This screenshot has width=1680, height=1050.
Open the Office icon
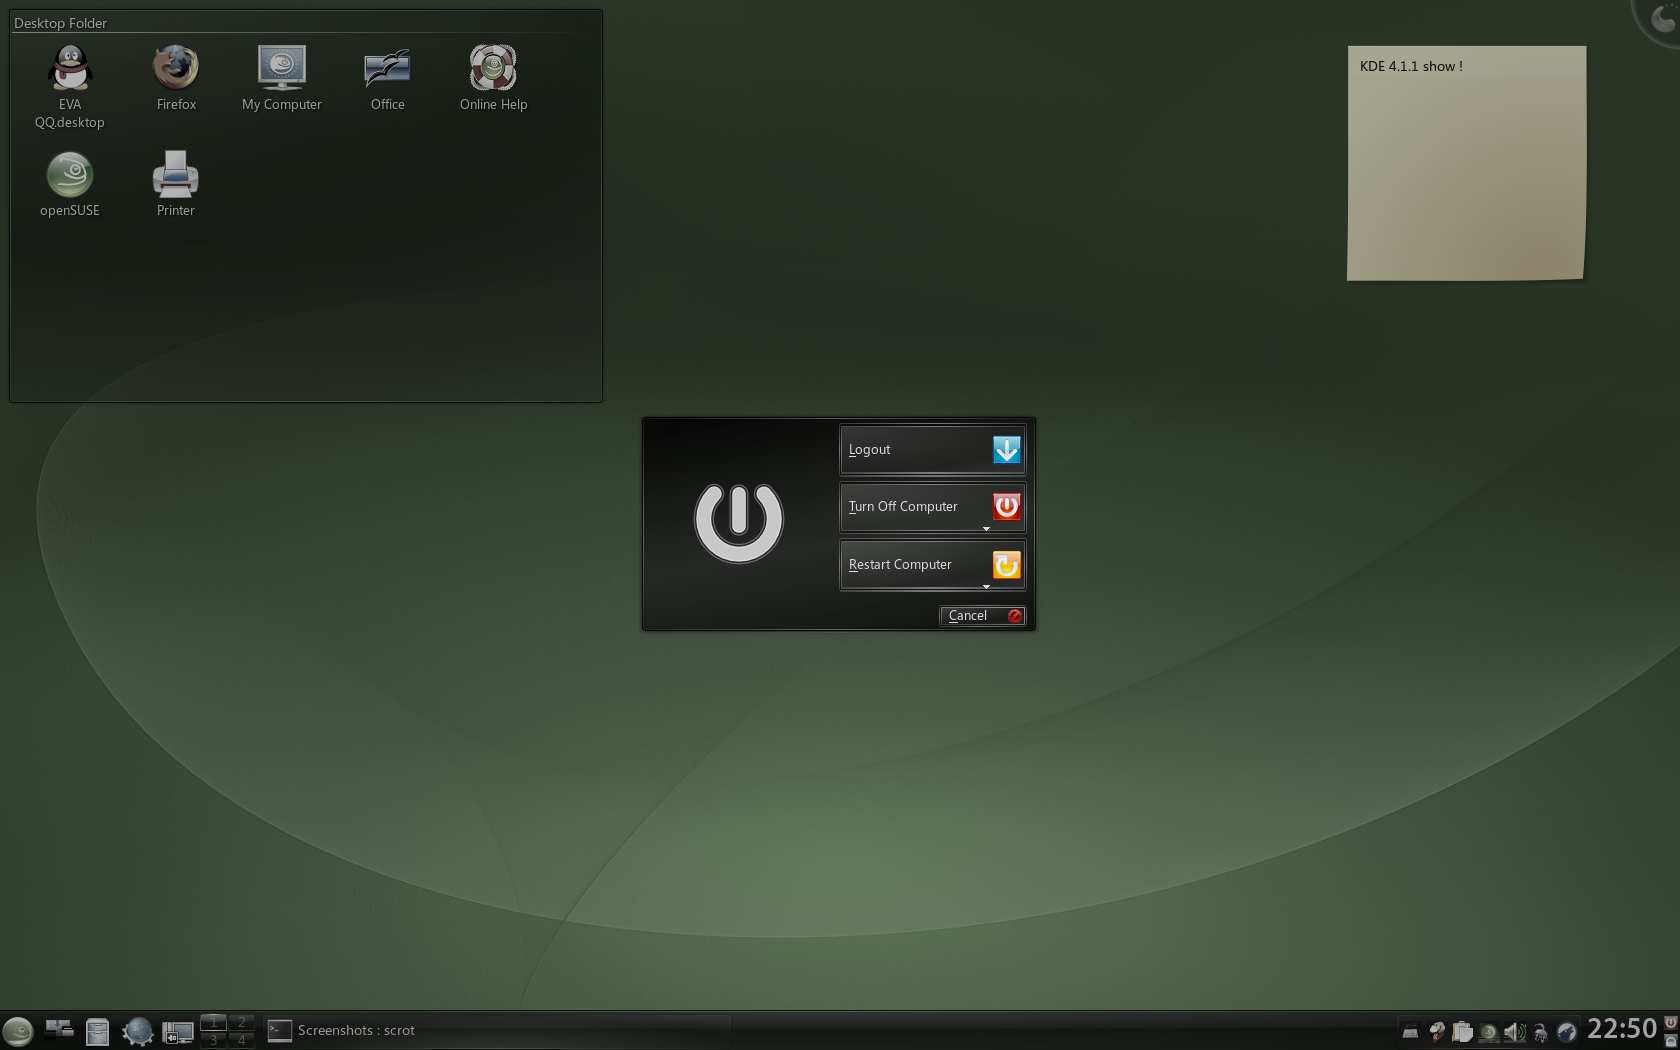coord(388,78)
